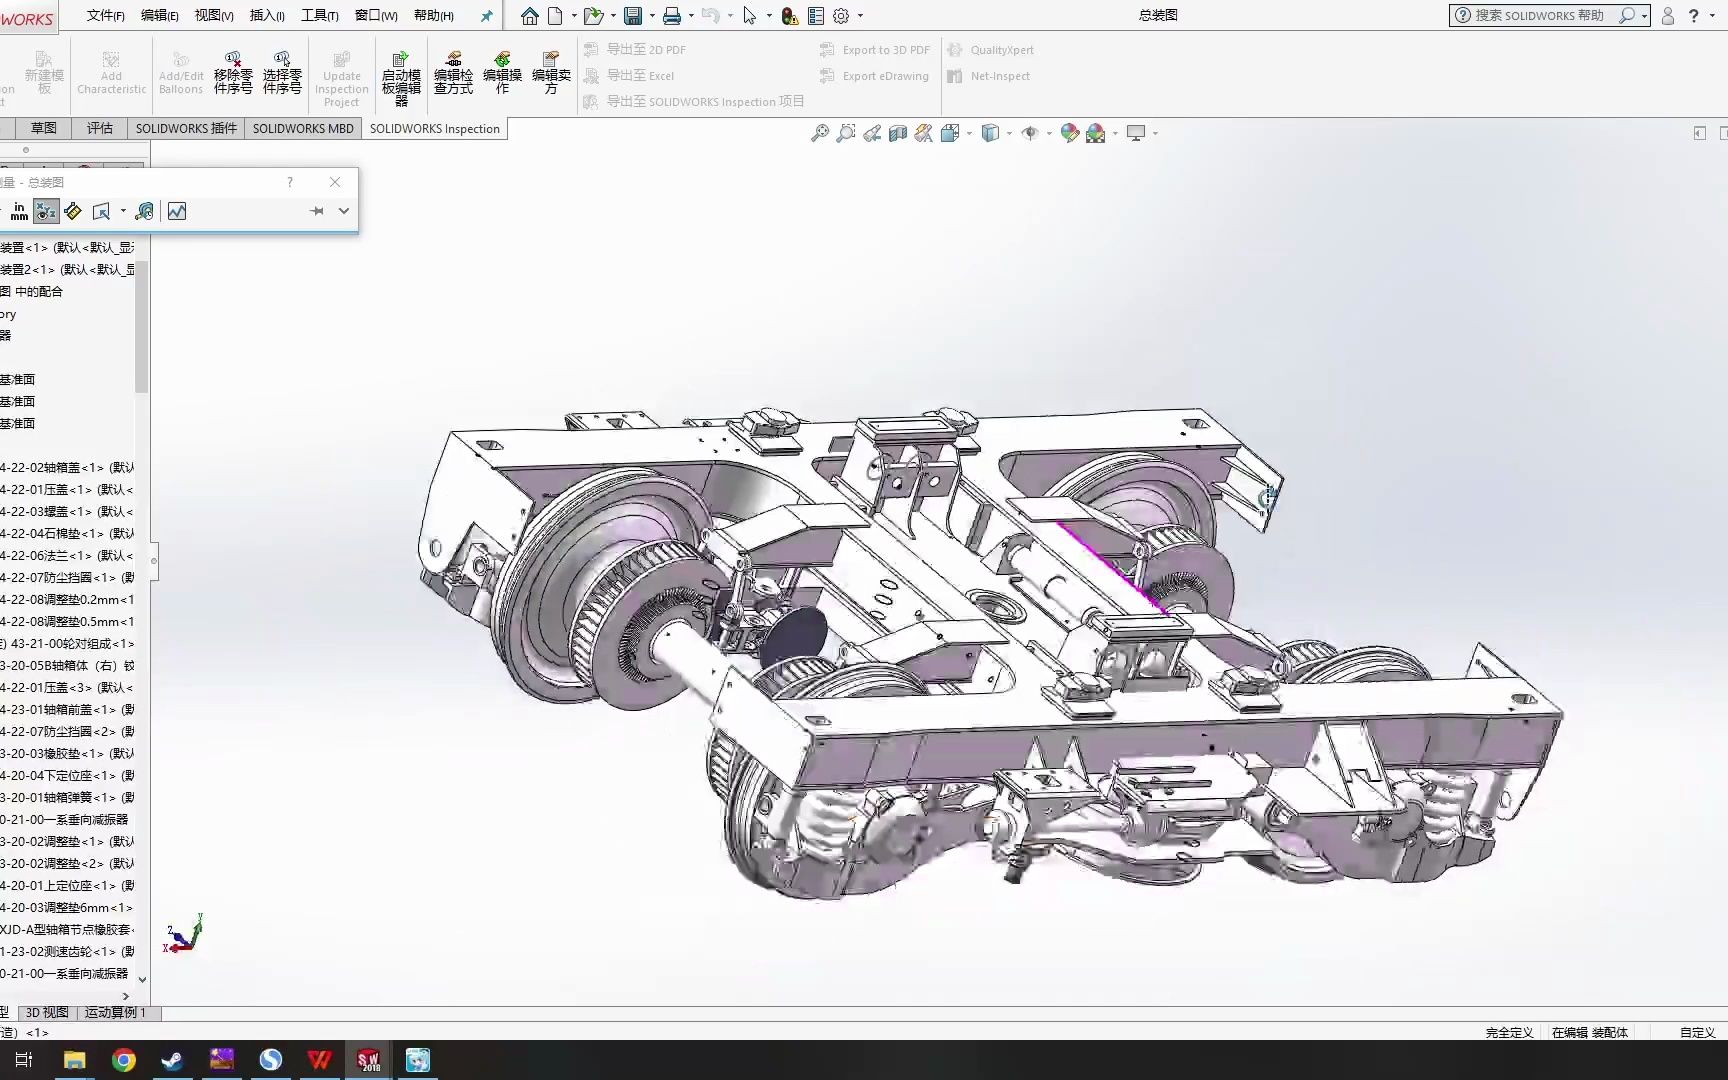Expand the Measure dialog with the chevron

coord(344,211)
